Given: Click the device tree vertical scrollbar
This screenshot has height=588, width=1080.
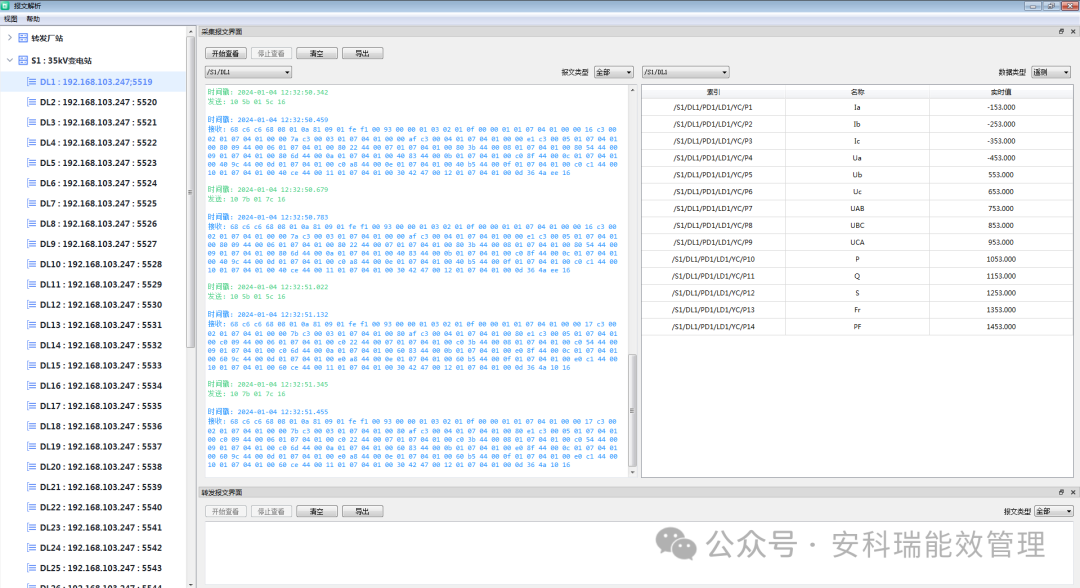Looking at the screenshot, I should 190,192.
